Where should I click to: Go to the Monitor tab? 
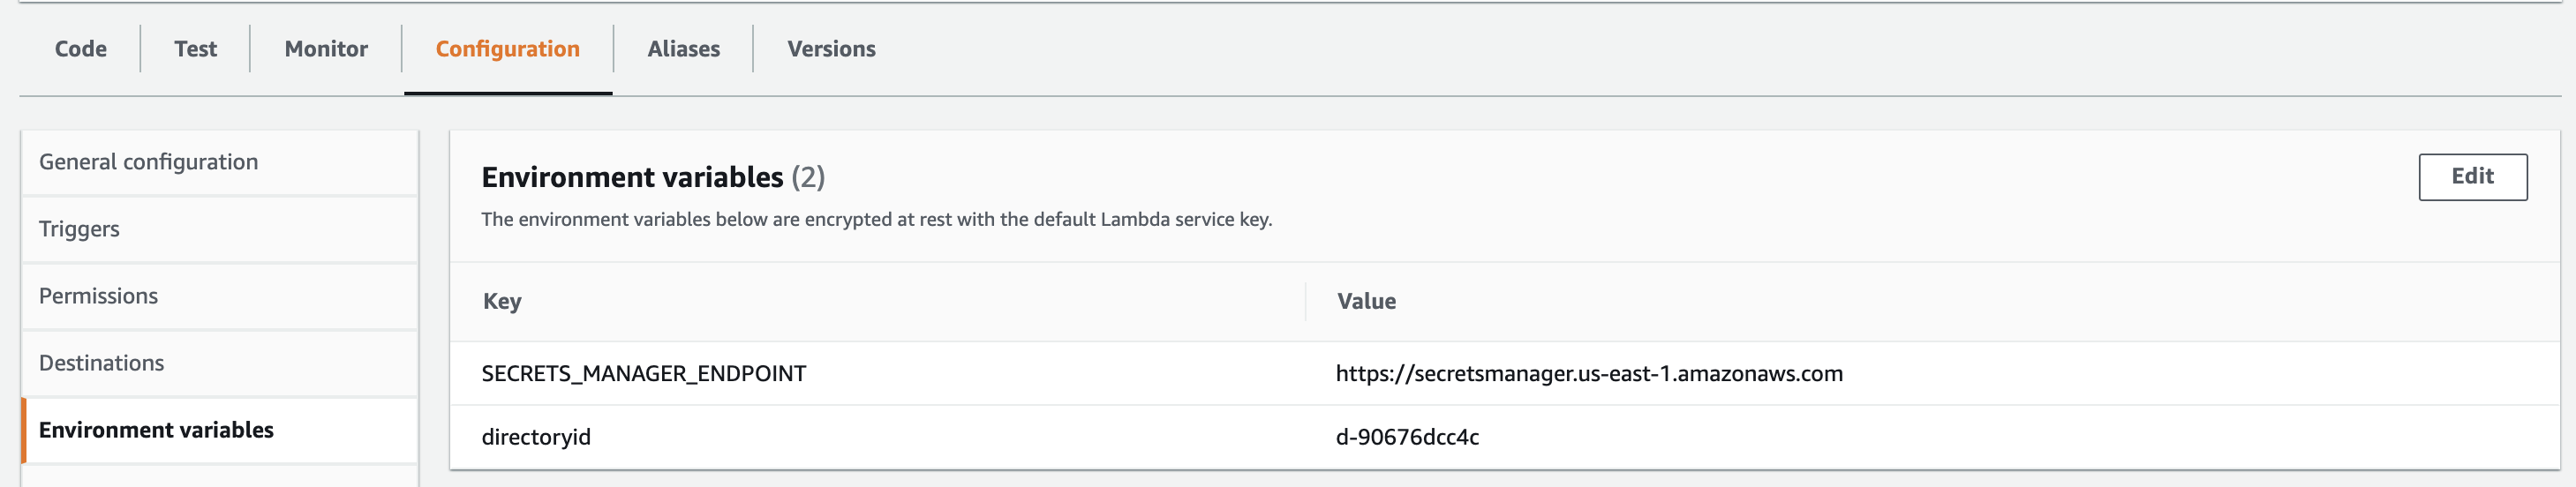326,49
